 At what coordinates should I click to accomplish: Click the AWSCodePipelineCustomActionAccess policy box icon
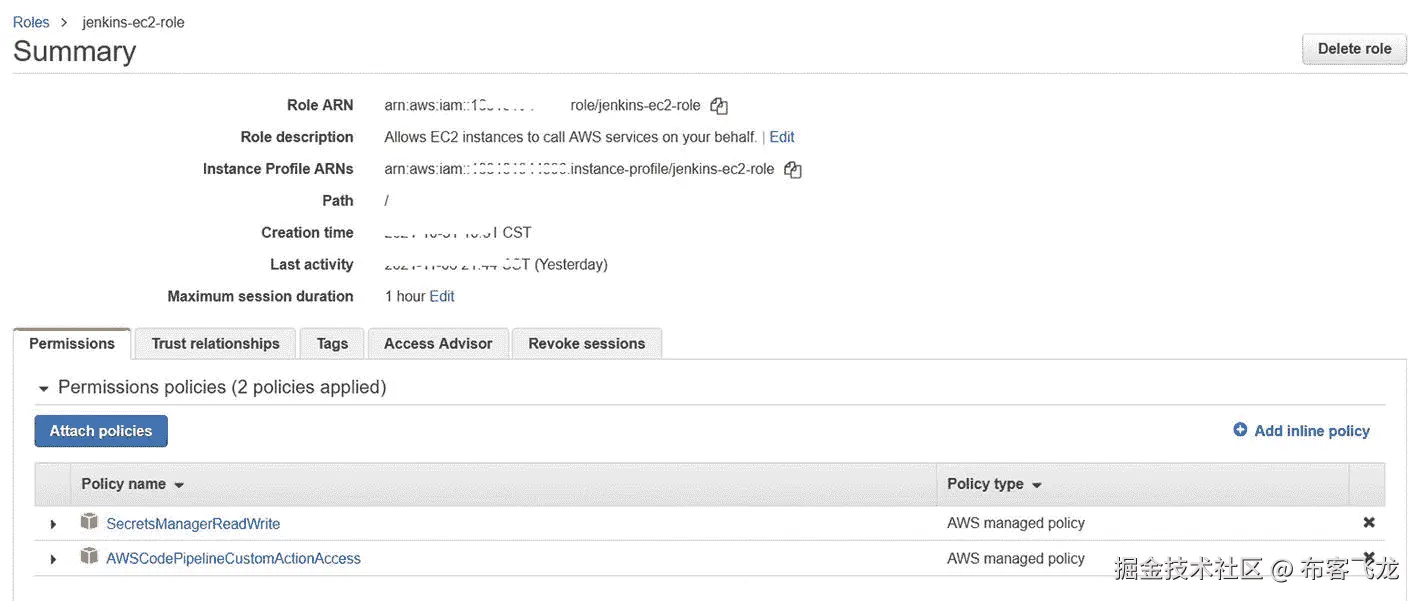[90, 557]
